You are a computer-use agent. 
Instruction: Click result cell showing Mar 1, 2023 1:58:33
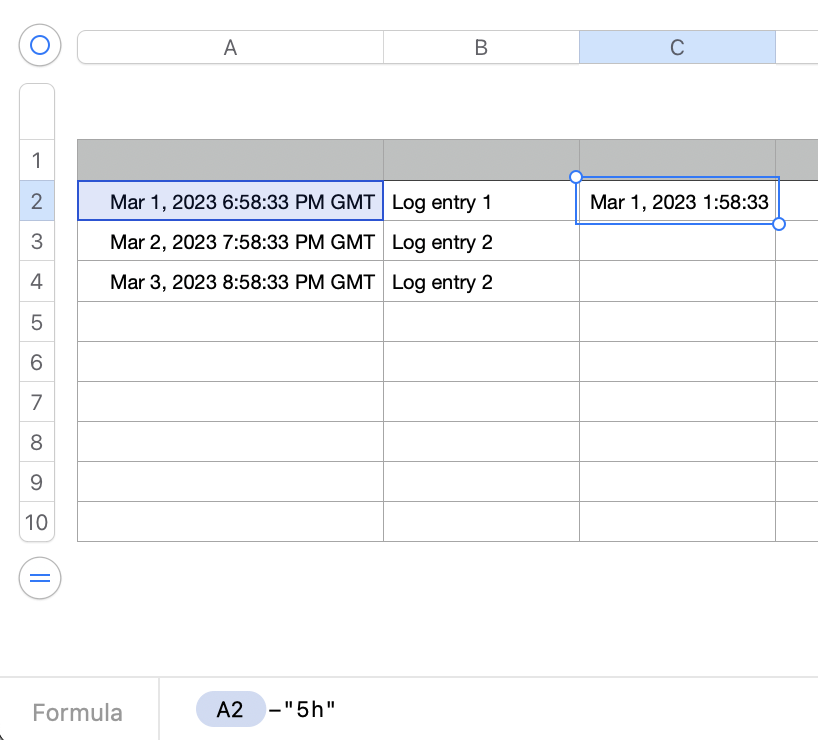678,202
